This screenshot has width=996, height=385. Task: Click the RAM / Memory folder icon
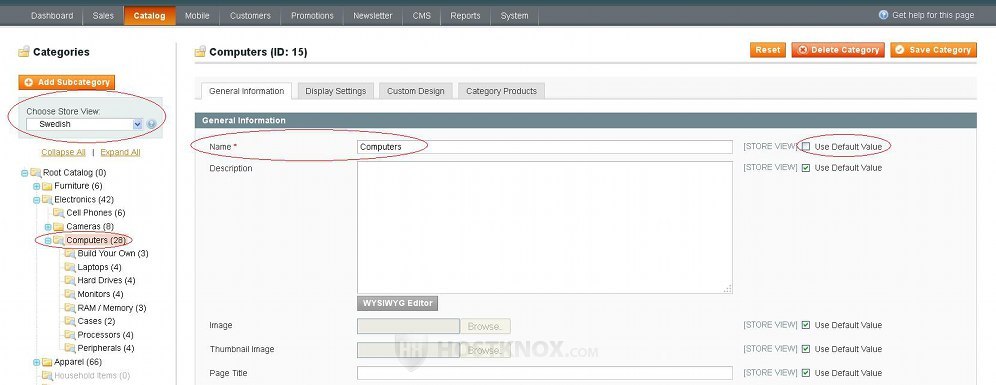[x=70, y=308]
